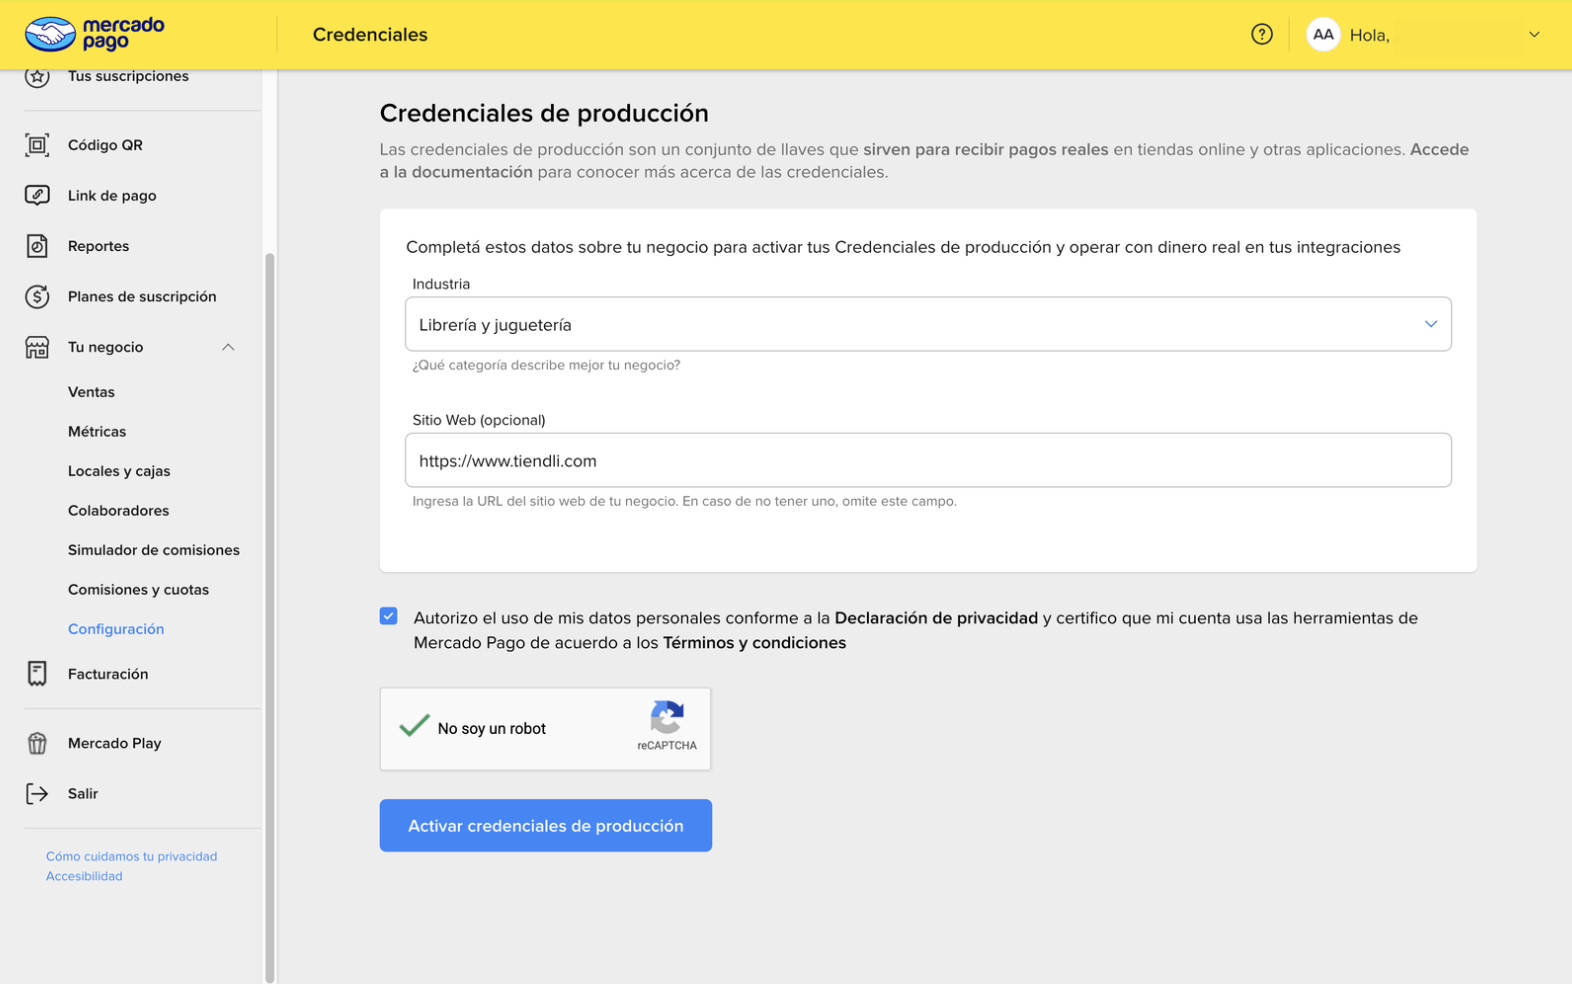
Task: Click the 'Ingresa la URL del sitio web' hint
Action: pyautogui.click(x=684, y=501)
